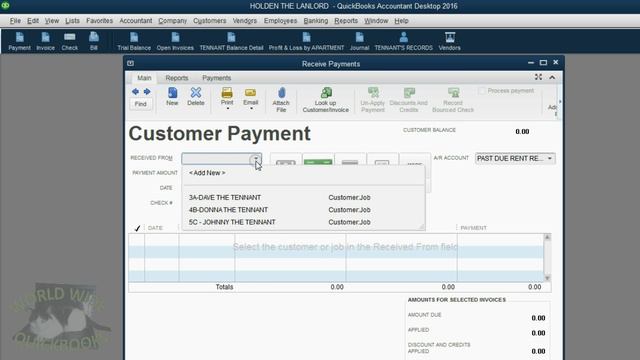This screenshot has width=640, height=360.
Task: Attach File to the payment
Action: point(281,100)
